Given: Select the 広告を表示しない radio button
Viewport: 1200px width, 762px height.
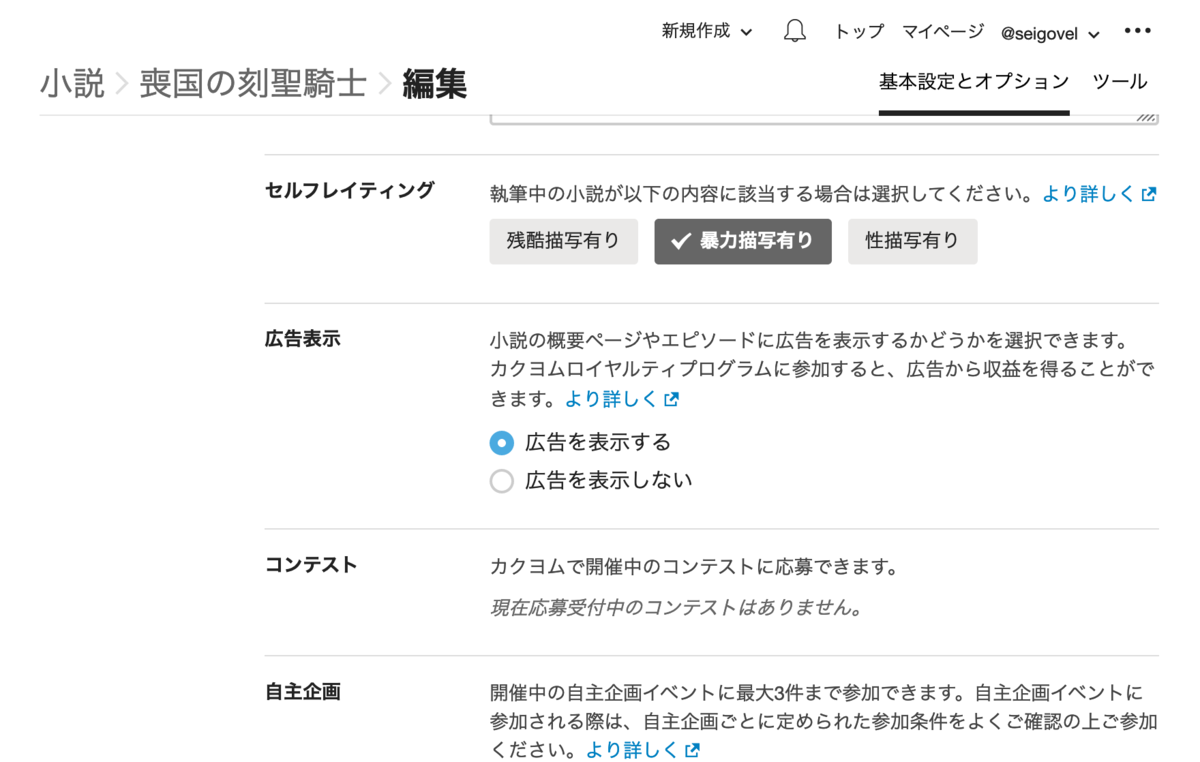Looking at the screenshot, I should click(502, 481).
